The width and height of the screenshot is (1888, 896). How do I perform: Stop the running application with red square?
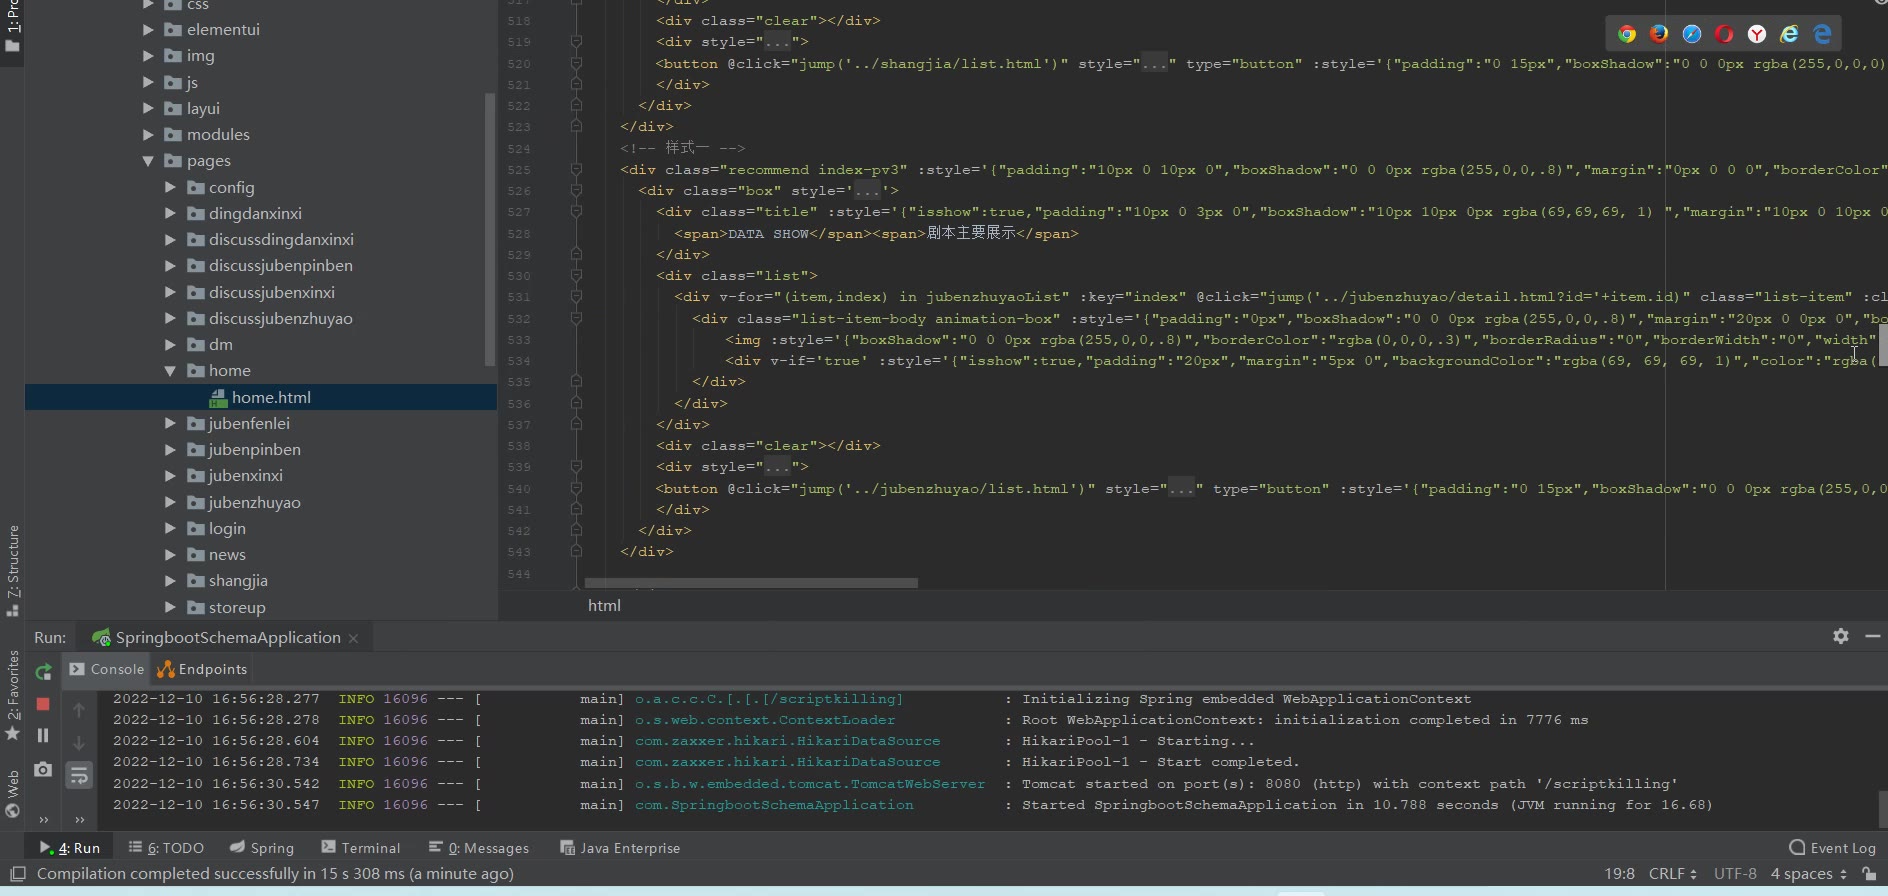pos(43,704)
